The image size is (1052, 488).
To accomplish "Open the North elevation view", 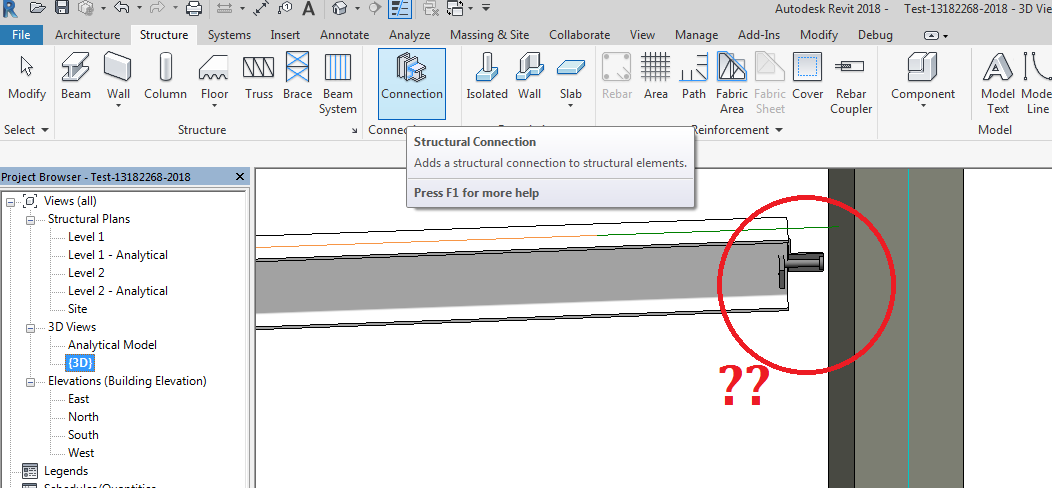I will pyautogui.click(x=83, y=417).
